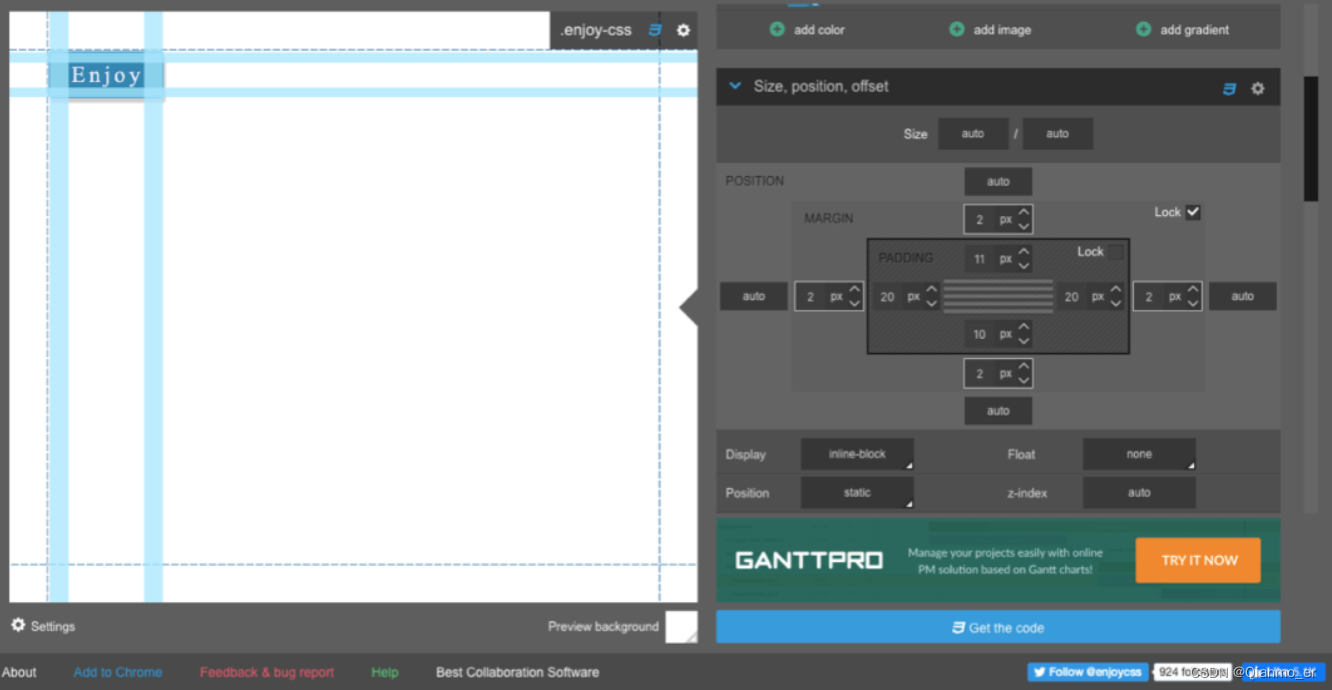The width and height of the screenshot is (1332, 690).
Task: Open gear settings in Size, position, offset header
Action: click(x=1258, y=88)
